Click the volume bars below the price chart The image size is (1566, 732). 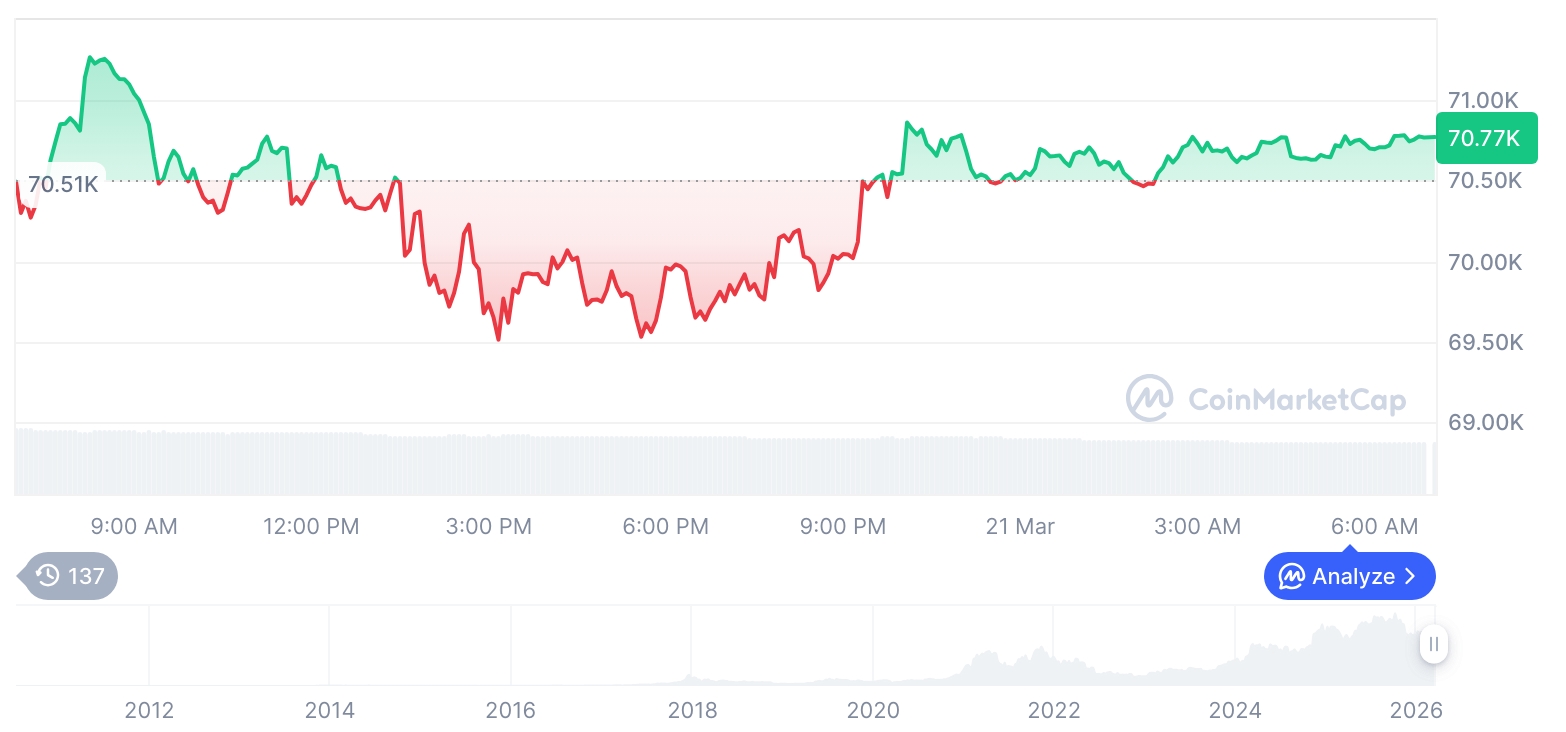coord(700,464)
